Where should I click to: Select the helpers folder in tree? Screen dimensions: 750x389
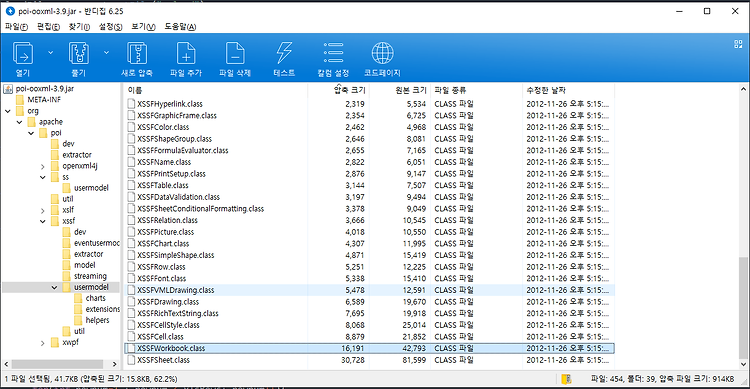(x=97, y=320)
